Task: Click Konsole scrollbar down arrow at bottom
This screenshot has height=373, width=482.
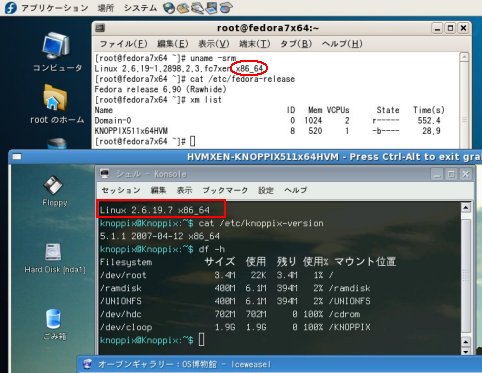Action: (x=466, y=351)
